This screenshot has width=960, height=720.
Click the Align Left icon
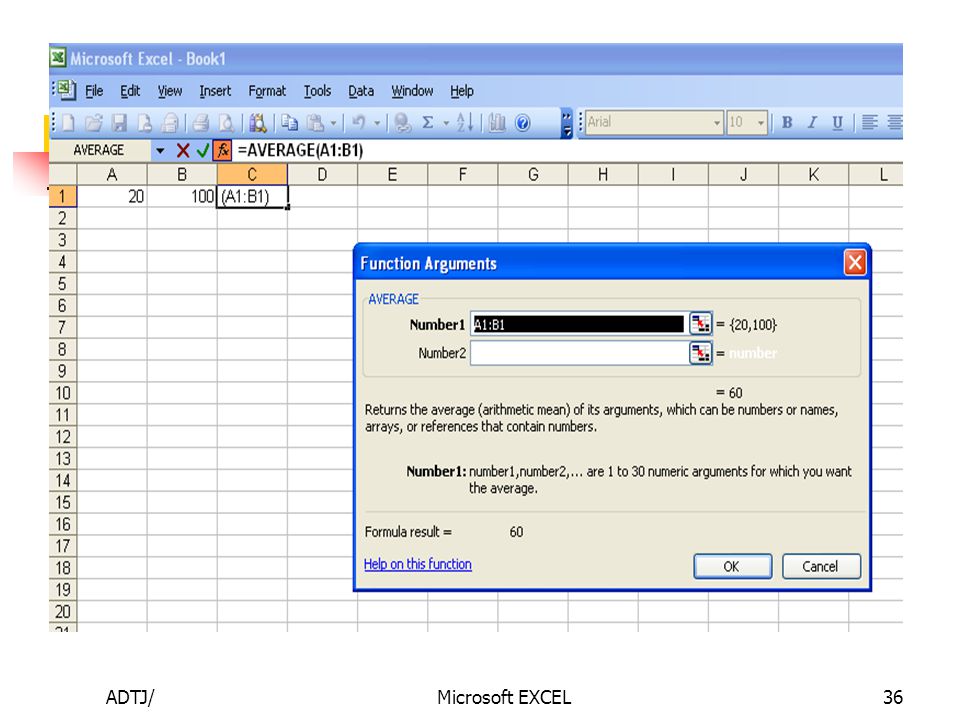[869, 123]
